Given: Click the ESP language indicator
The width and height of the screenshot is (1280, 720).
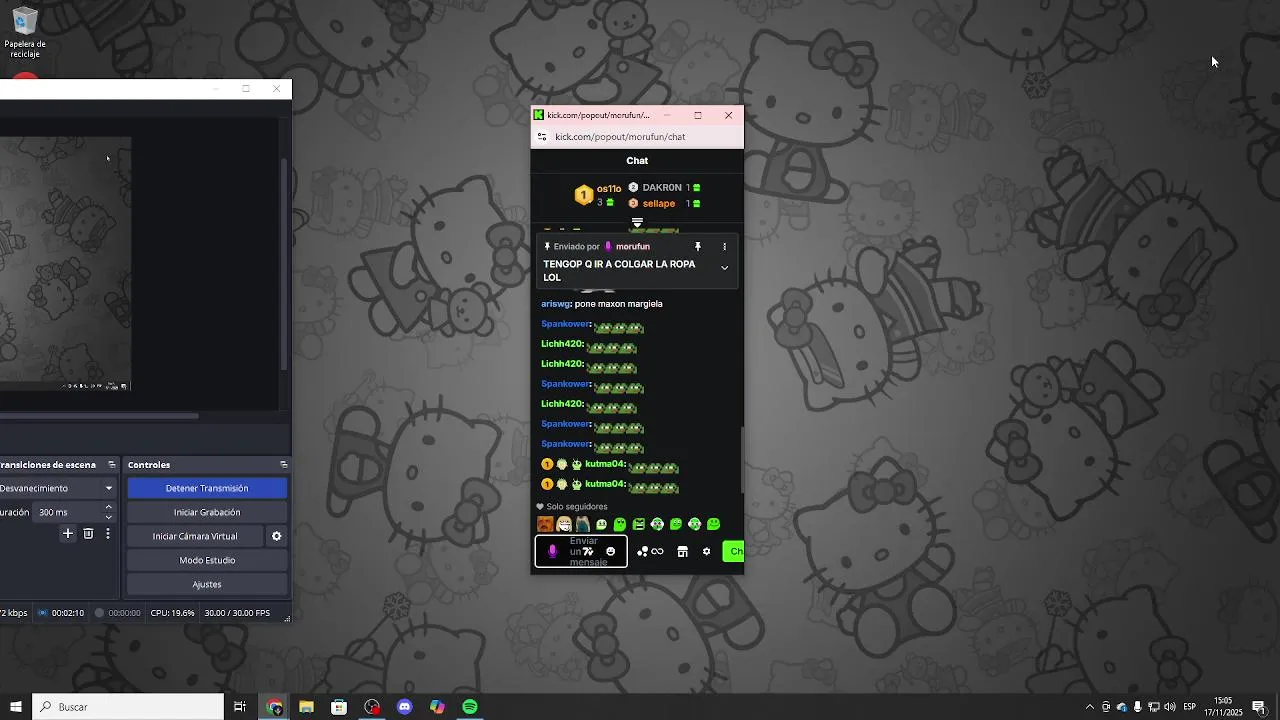Looking at the screenshot, I should (1189, 707).
